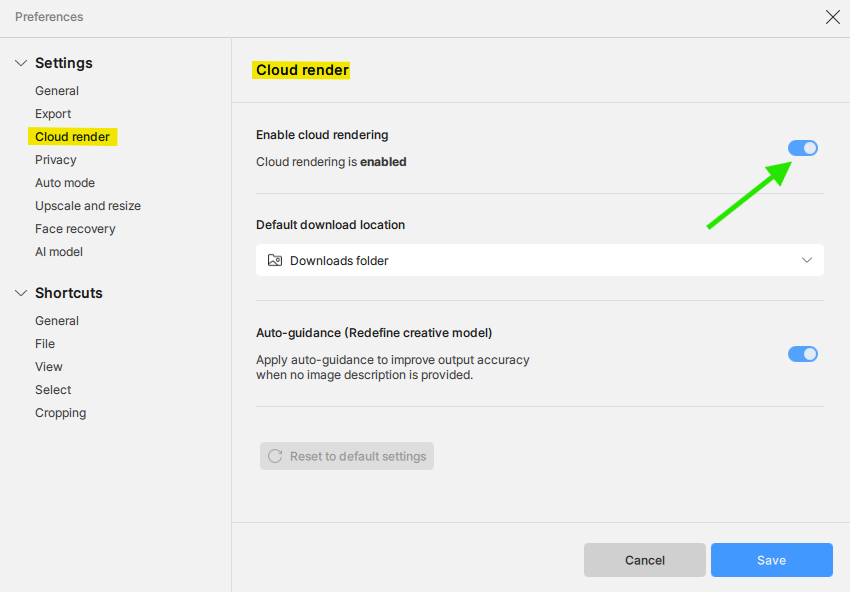This screenshot has width=850, height=592.
Task: Select File under Shortcuts
Action: coord(45,344)
